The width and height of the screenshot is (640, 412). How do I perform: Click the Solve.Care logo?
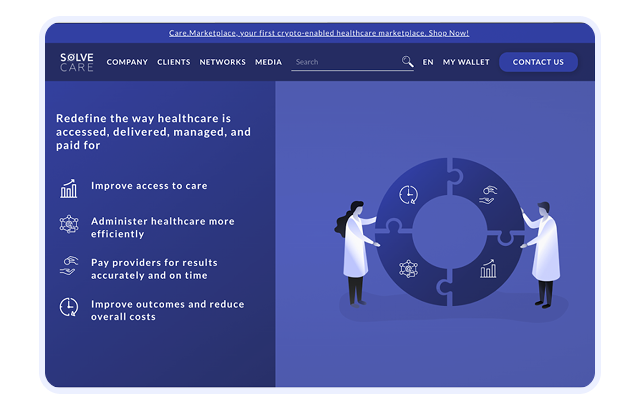(x=77, y=62)
